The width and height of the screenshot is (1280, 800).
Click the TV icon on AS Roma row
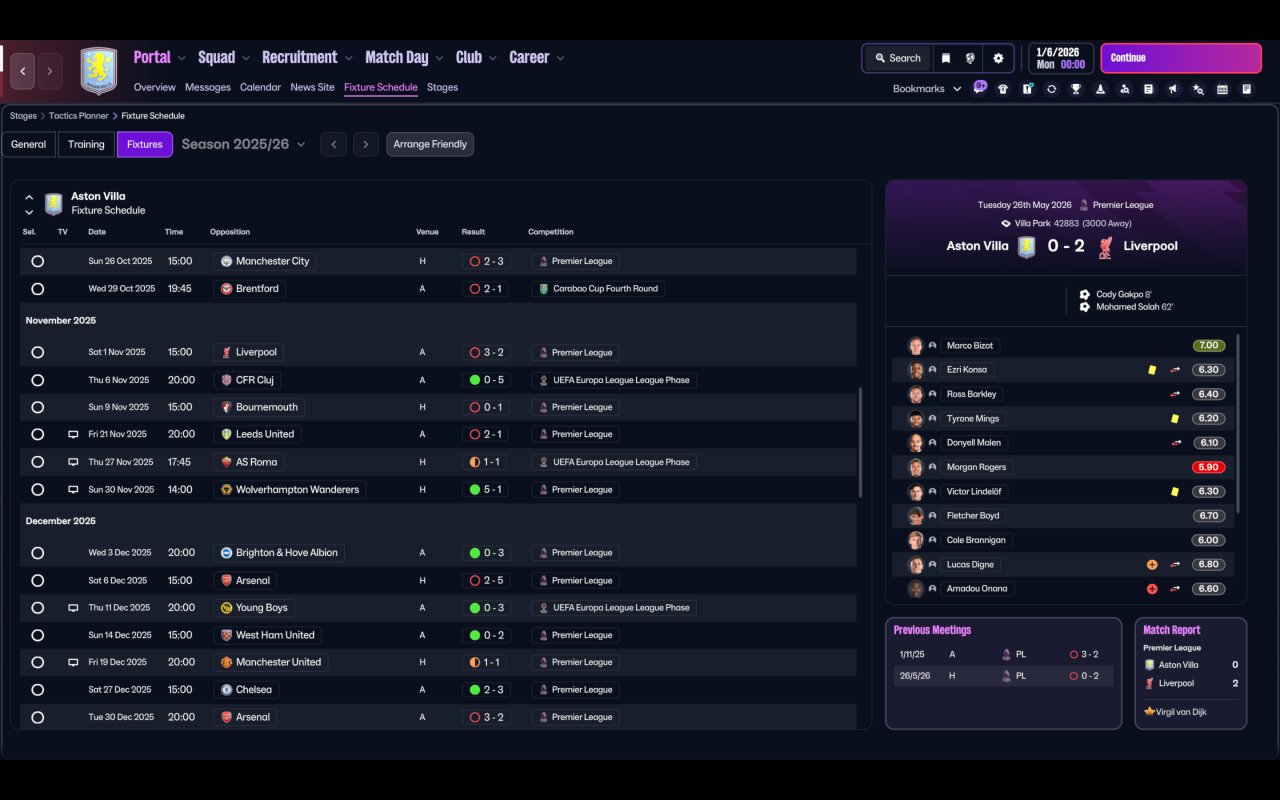pos(73,462)
